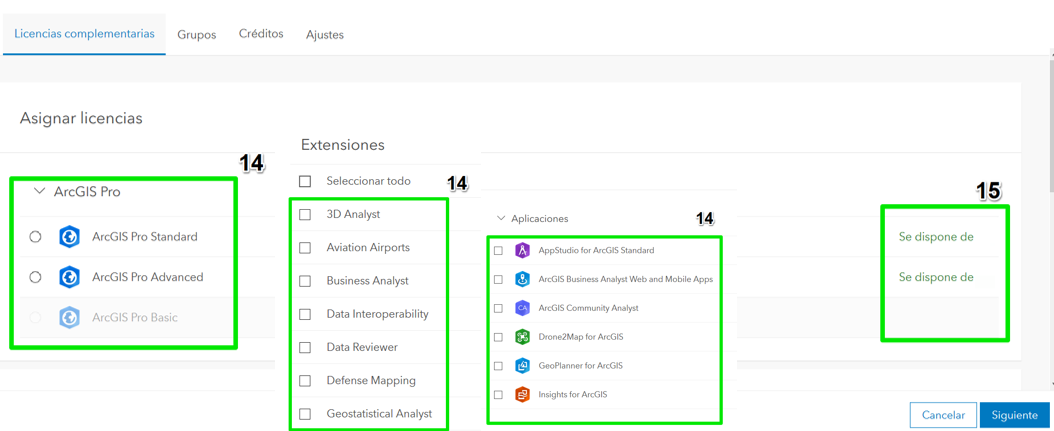This screenshot has height=431, width=1054.
Task: Click the Se dispone de text in the ArcGIS Pro Standard row
Action: tap(936, 237)
